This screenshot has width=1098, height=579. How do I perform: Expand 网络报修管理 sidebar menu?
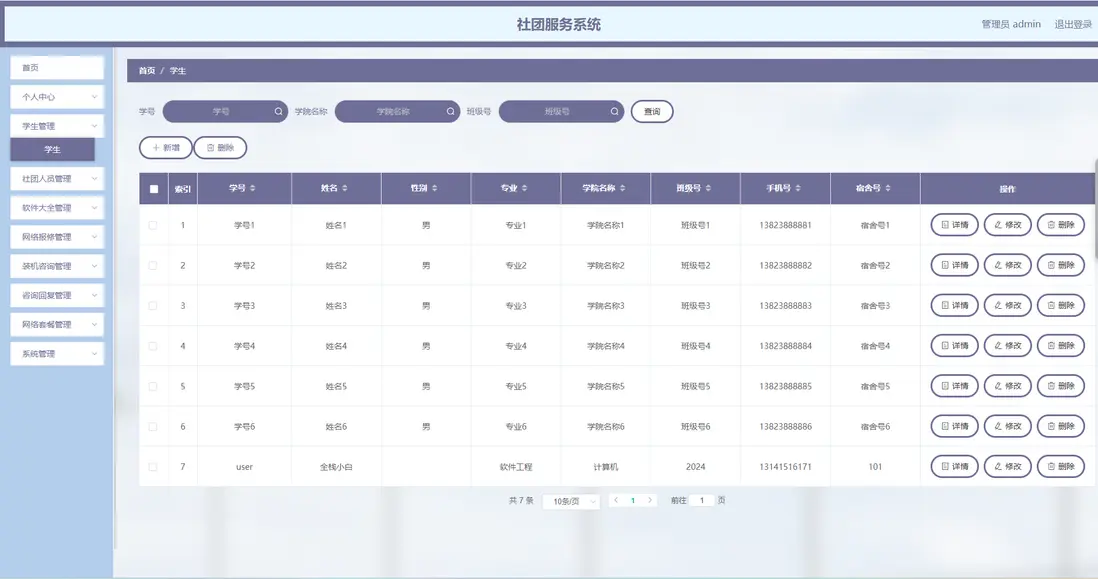pyautogui.click(x=57, y=237)
